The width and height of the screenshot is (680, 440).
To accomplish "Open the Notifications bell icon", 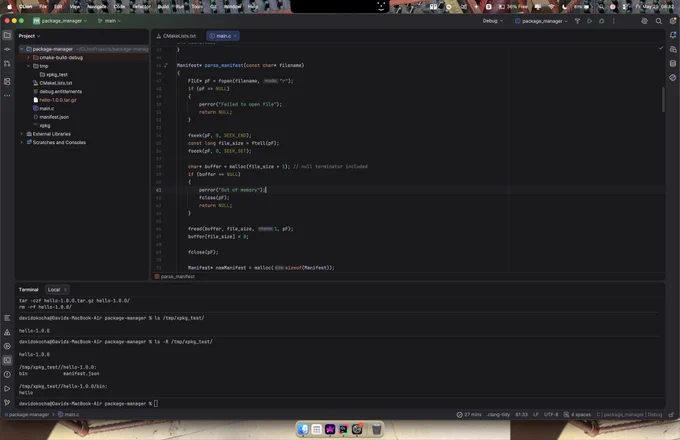I will [673, 36].
